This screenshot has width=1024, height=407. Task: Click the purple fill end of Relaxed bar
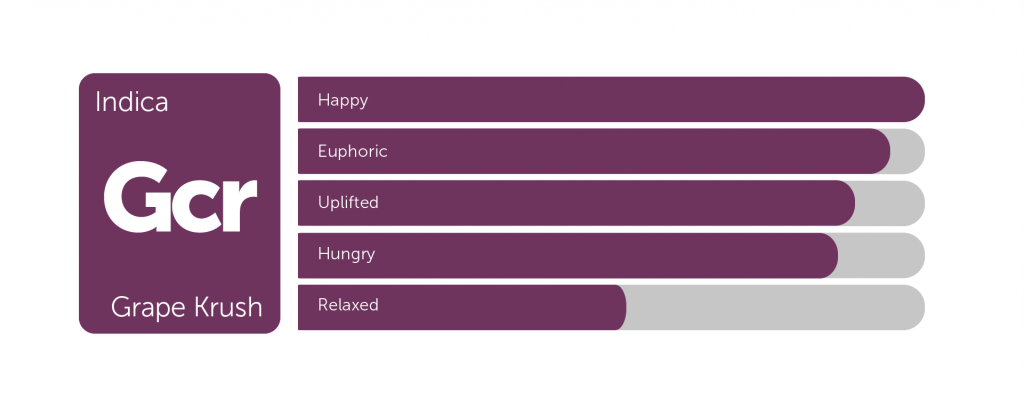click(615, 307)
